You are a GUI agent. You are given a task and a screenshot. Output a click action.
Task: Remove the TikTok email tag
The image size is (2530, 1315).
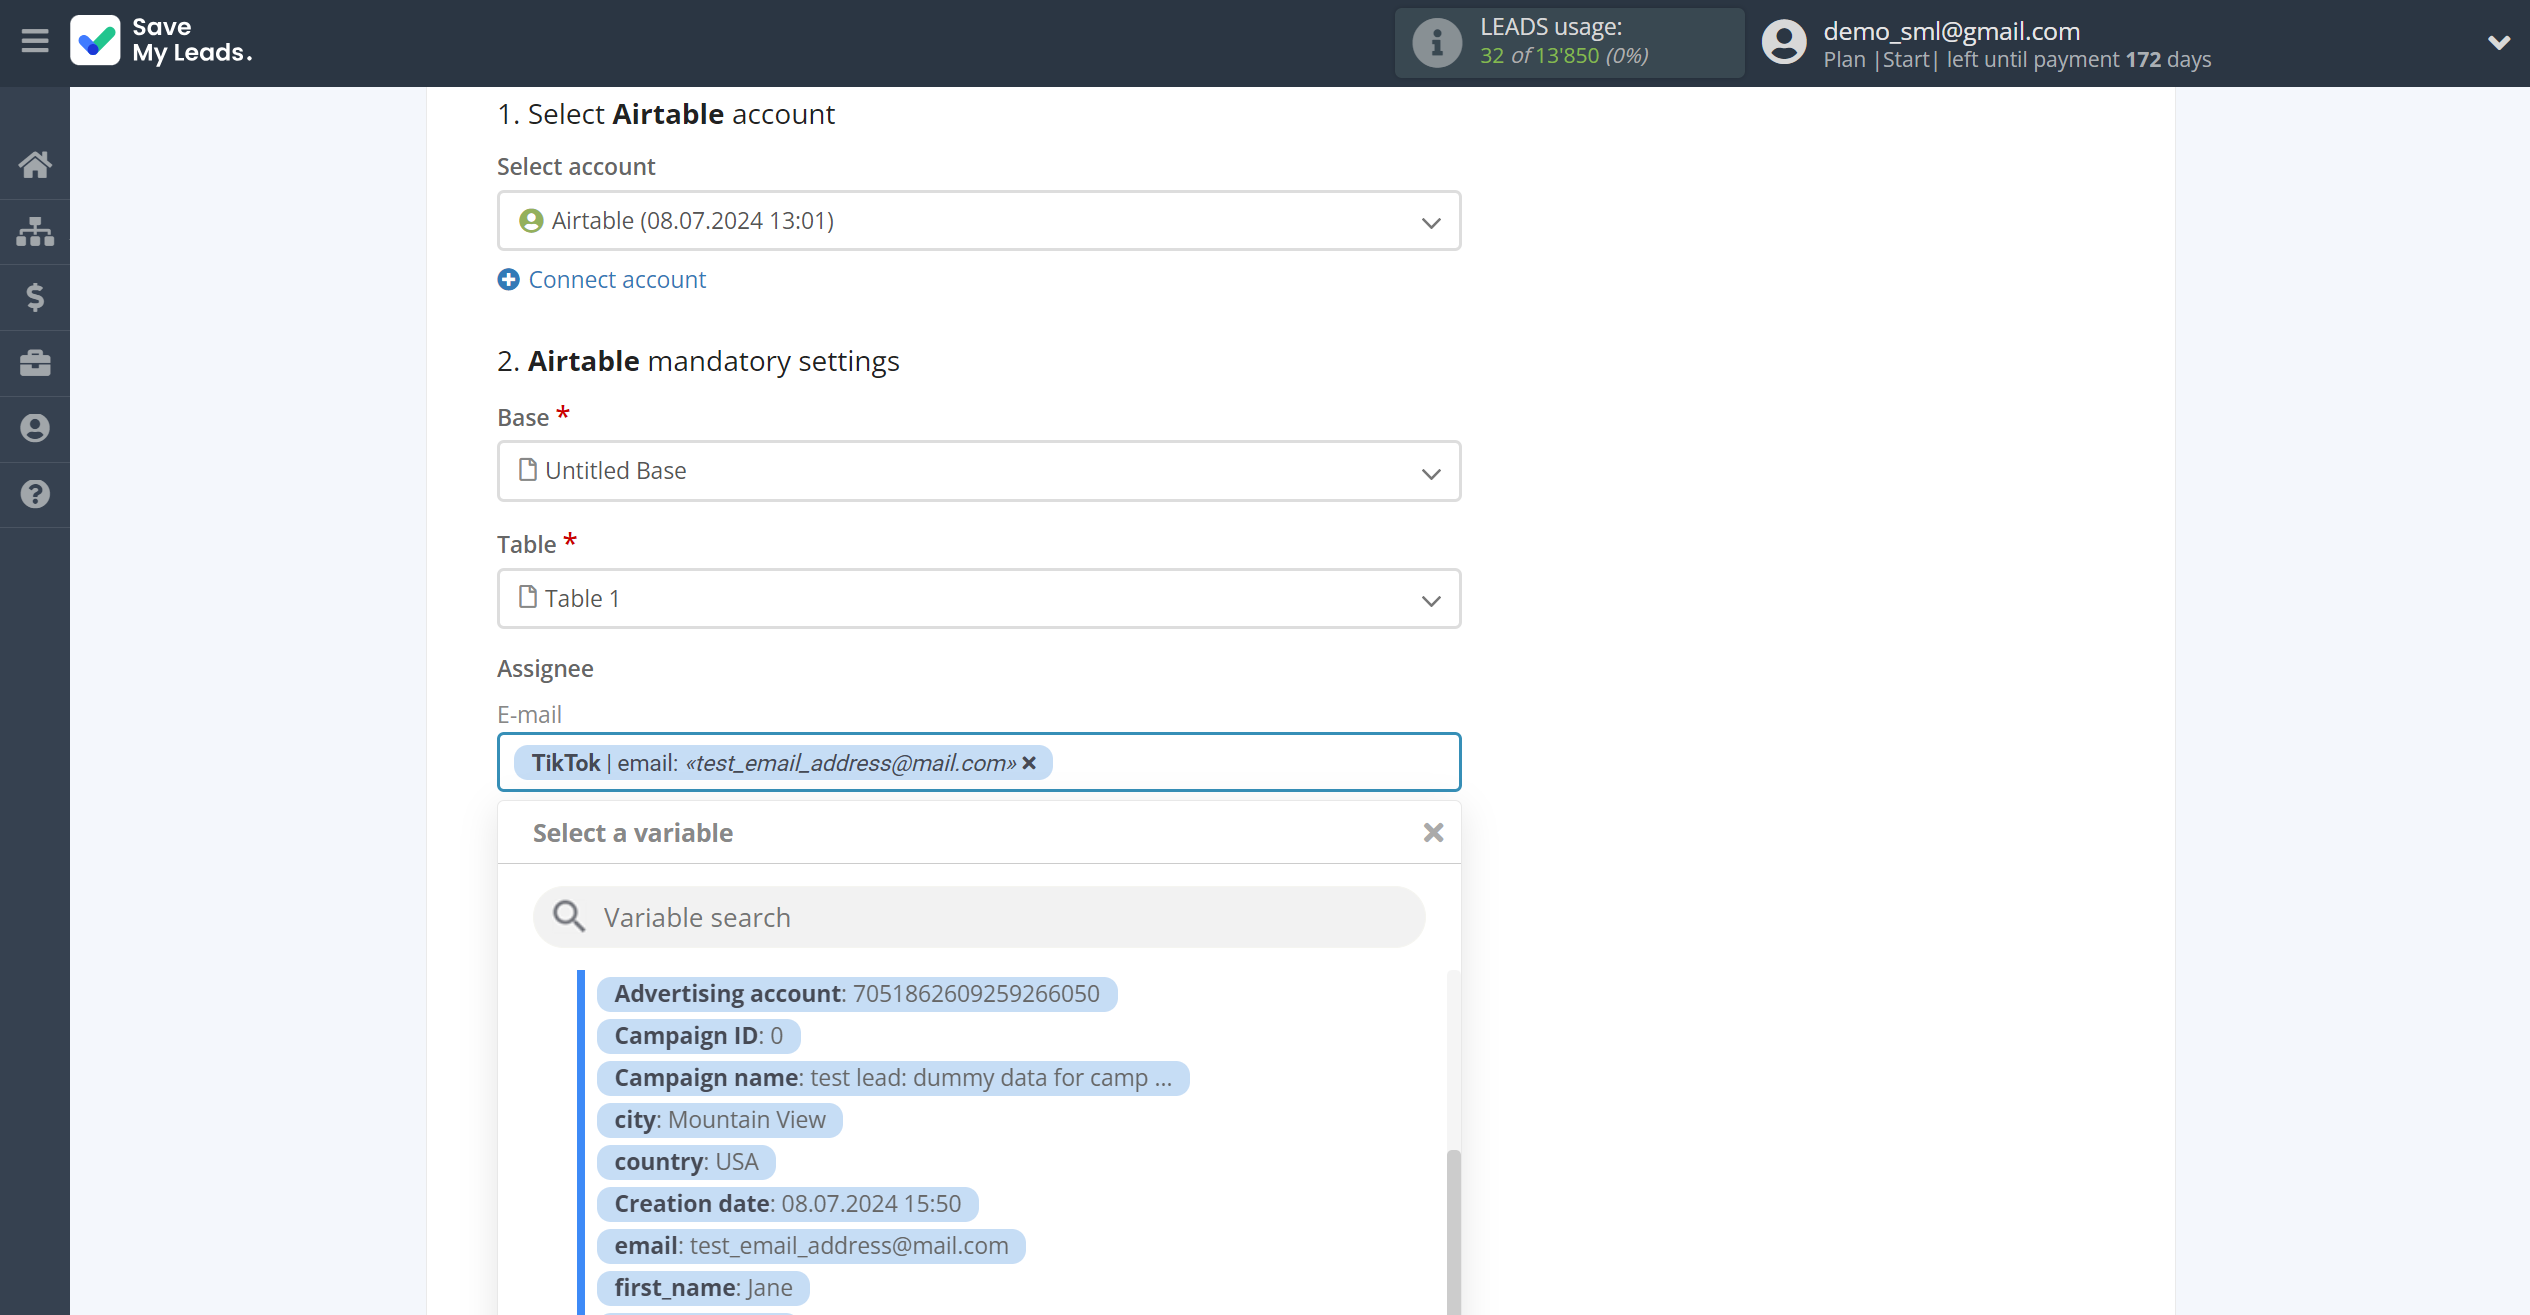coord(1029,763)
